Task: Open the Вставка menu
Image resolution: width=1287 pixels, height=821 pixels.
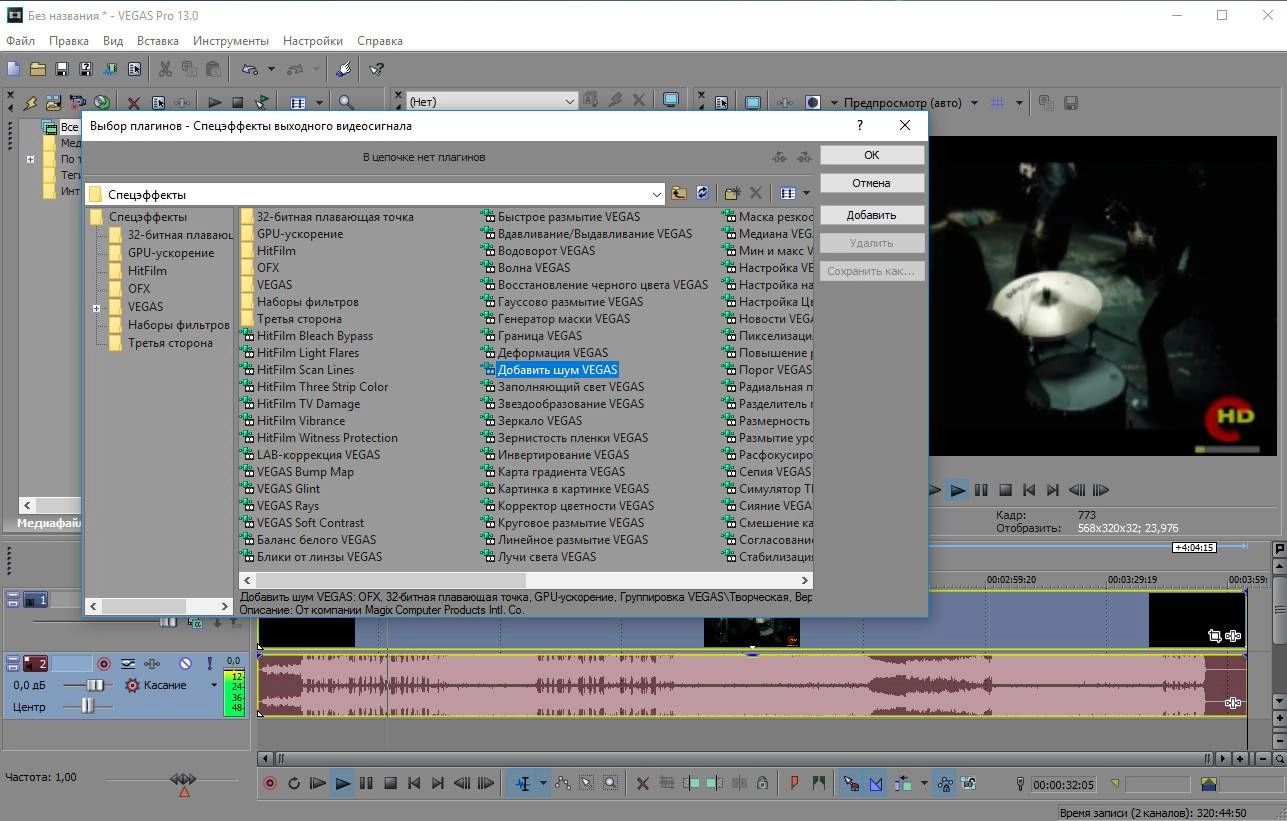Action: 158,41
